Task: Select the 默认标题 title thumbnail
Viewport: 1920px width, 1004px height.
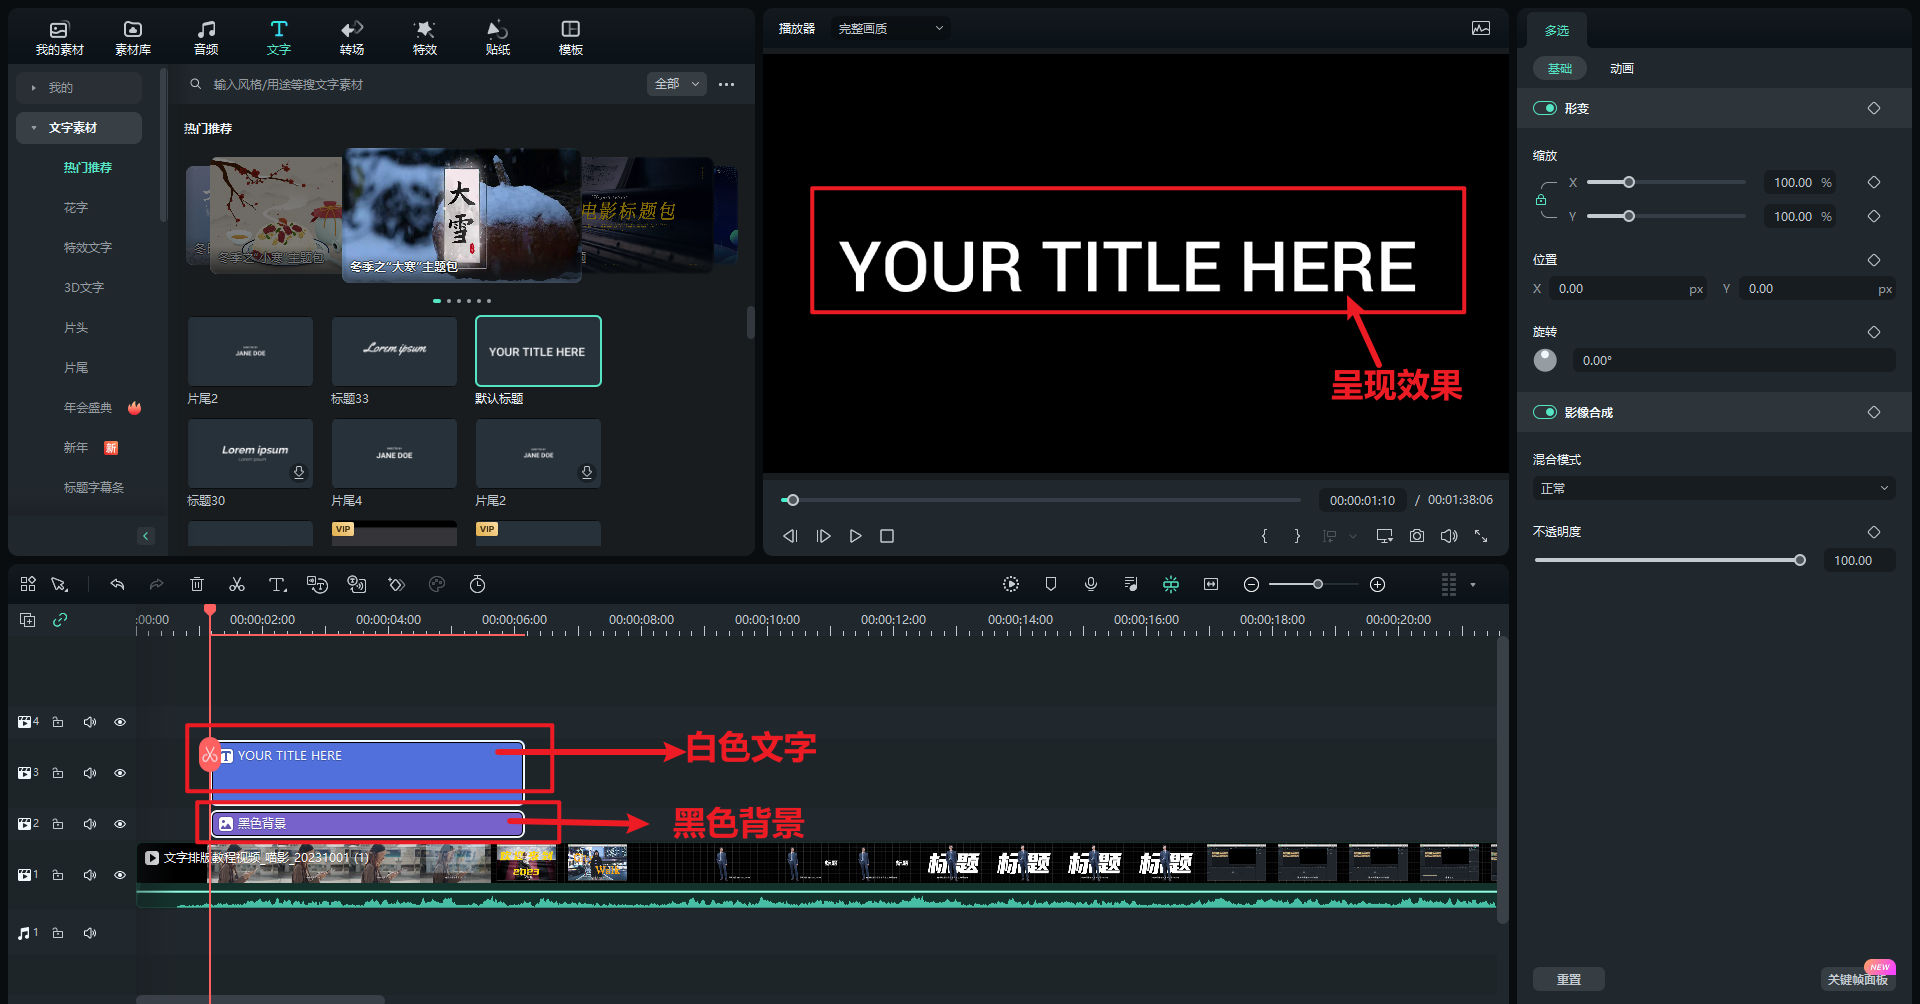Action: [x=538, y=351]
